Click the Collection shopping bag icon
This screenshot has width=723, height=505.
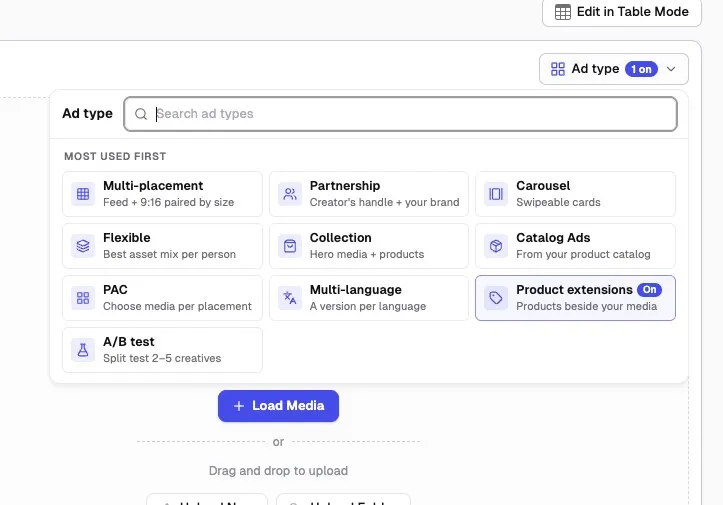coord(290,246)
